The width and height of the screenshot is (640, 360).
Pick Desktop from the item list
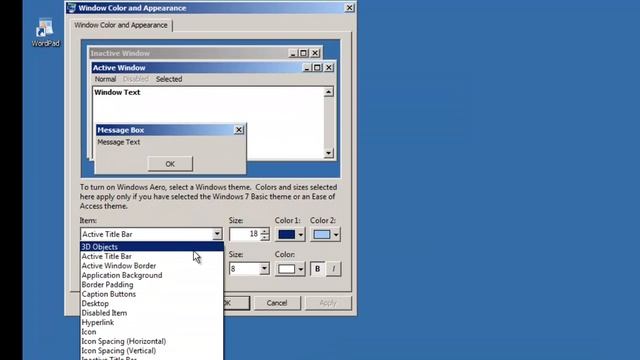click(152, 303)
